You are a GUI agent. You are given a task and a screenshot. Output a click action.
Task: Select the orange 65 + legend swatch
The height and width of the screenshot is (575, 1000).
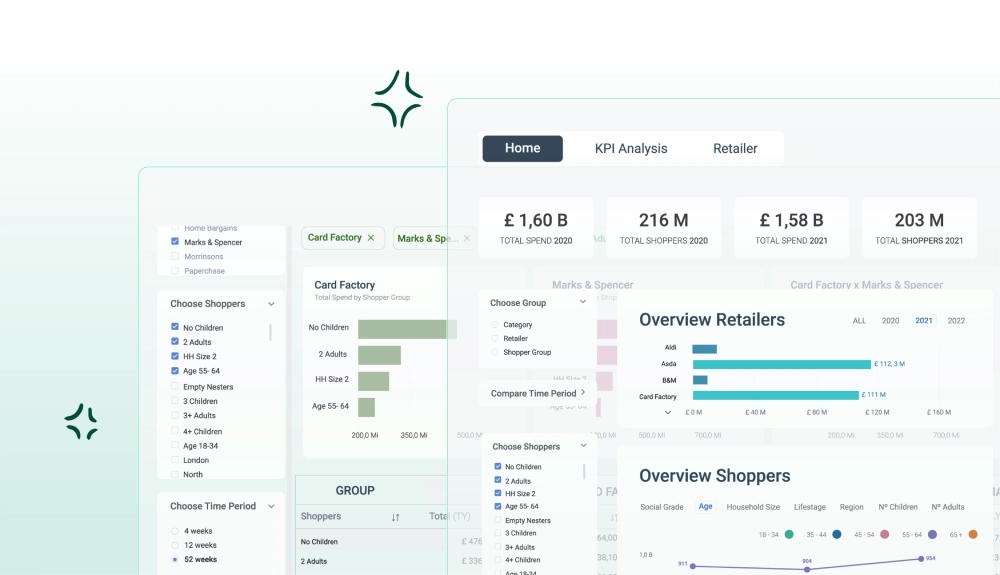973,535
